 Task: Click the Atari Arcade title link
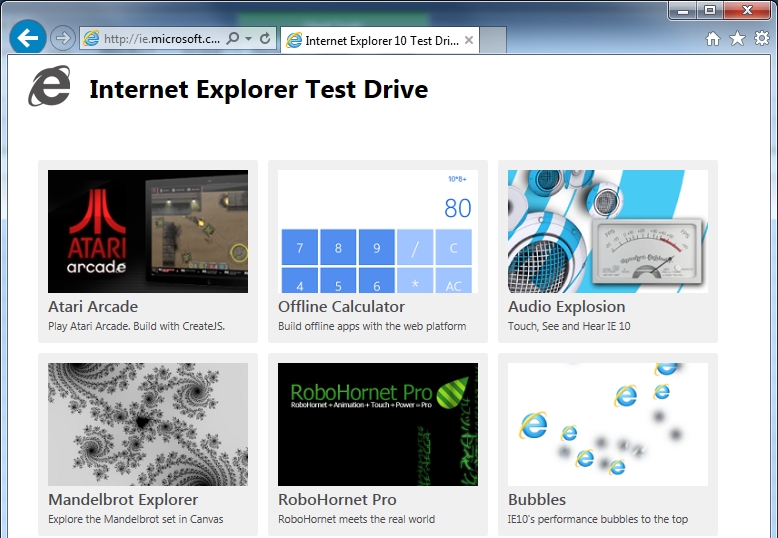[93, 307]
